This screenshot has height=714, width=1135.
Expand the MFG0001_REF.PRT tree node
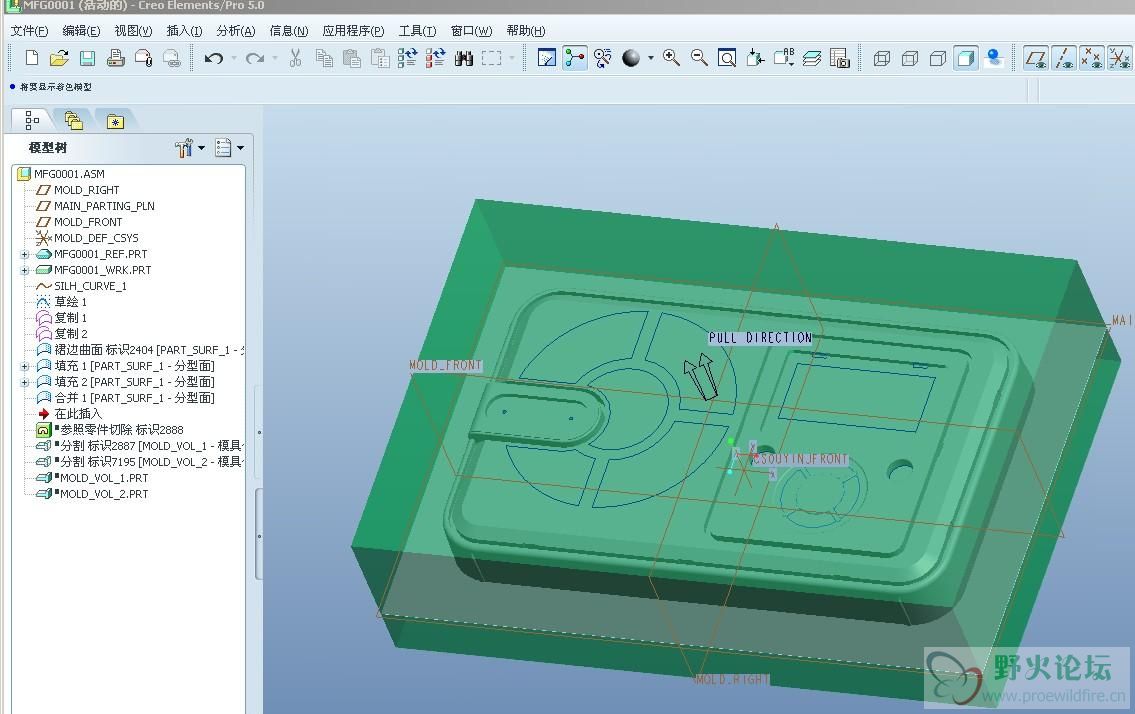coord(25,254)
